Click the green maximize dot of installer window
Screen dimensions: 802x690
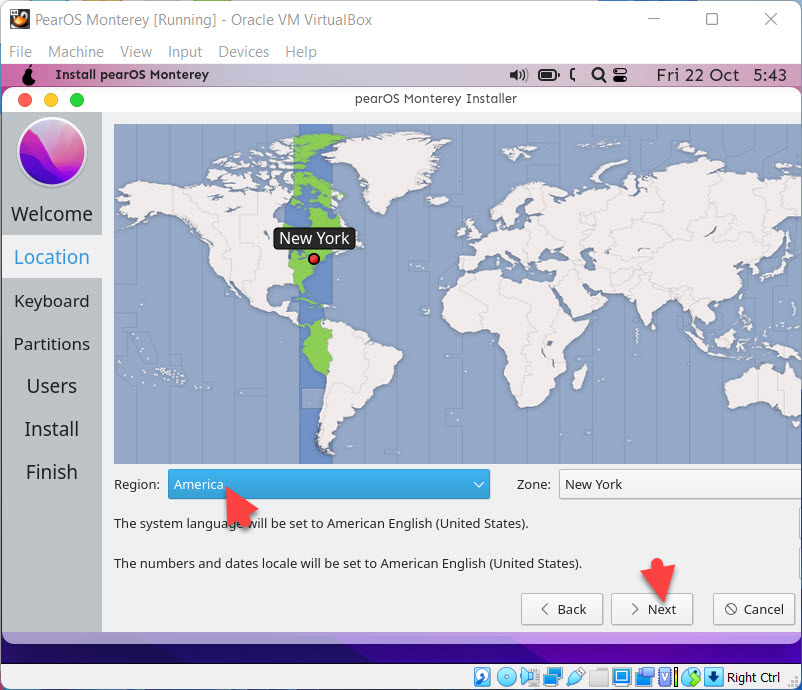[77, 100]
